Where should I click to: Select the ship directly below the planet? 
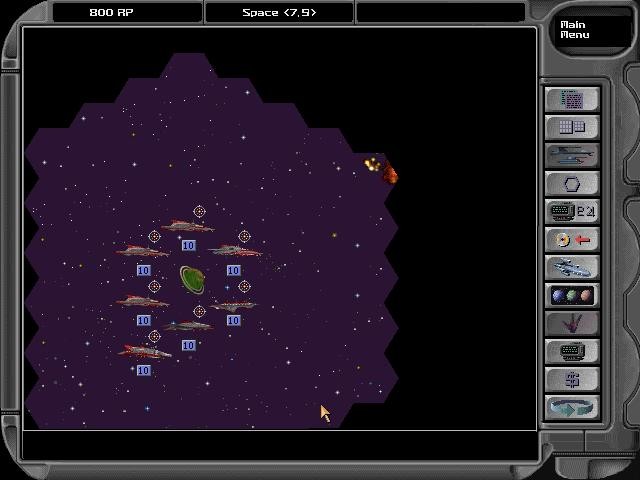188,326
